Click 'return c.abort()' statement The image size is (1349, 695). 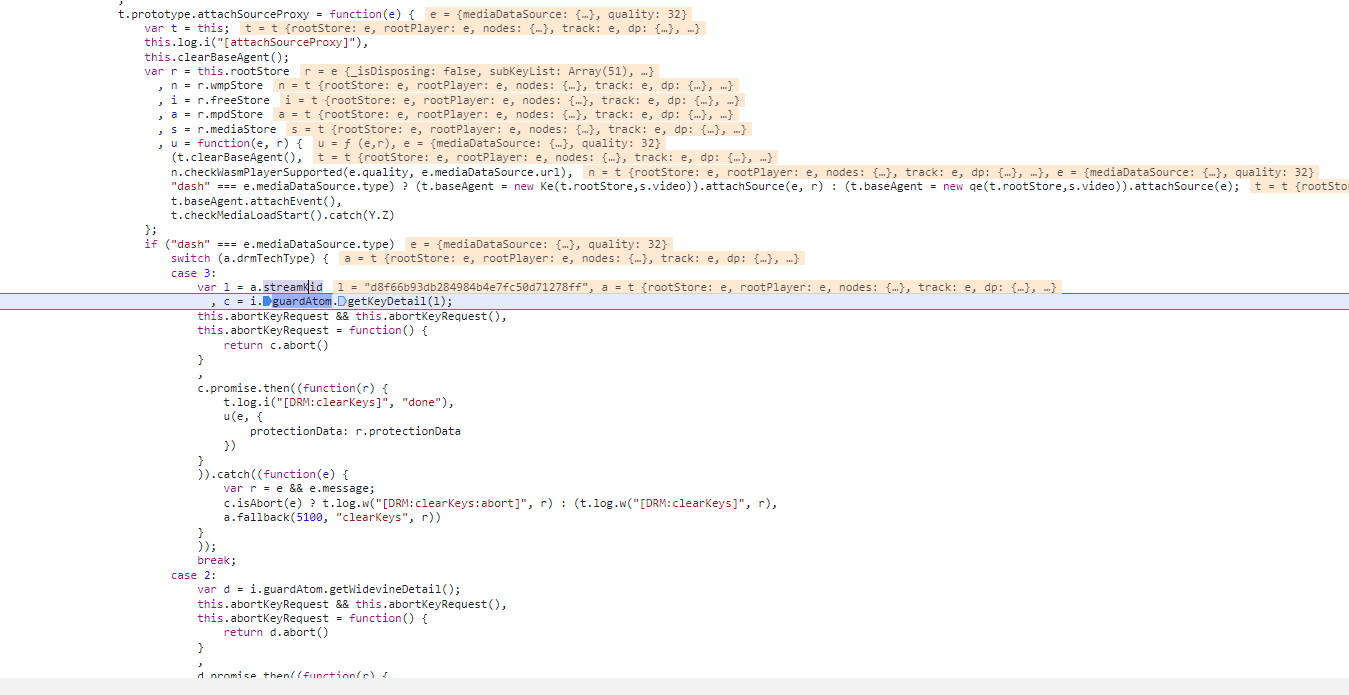tap(276, 345)
